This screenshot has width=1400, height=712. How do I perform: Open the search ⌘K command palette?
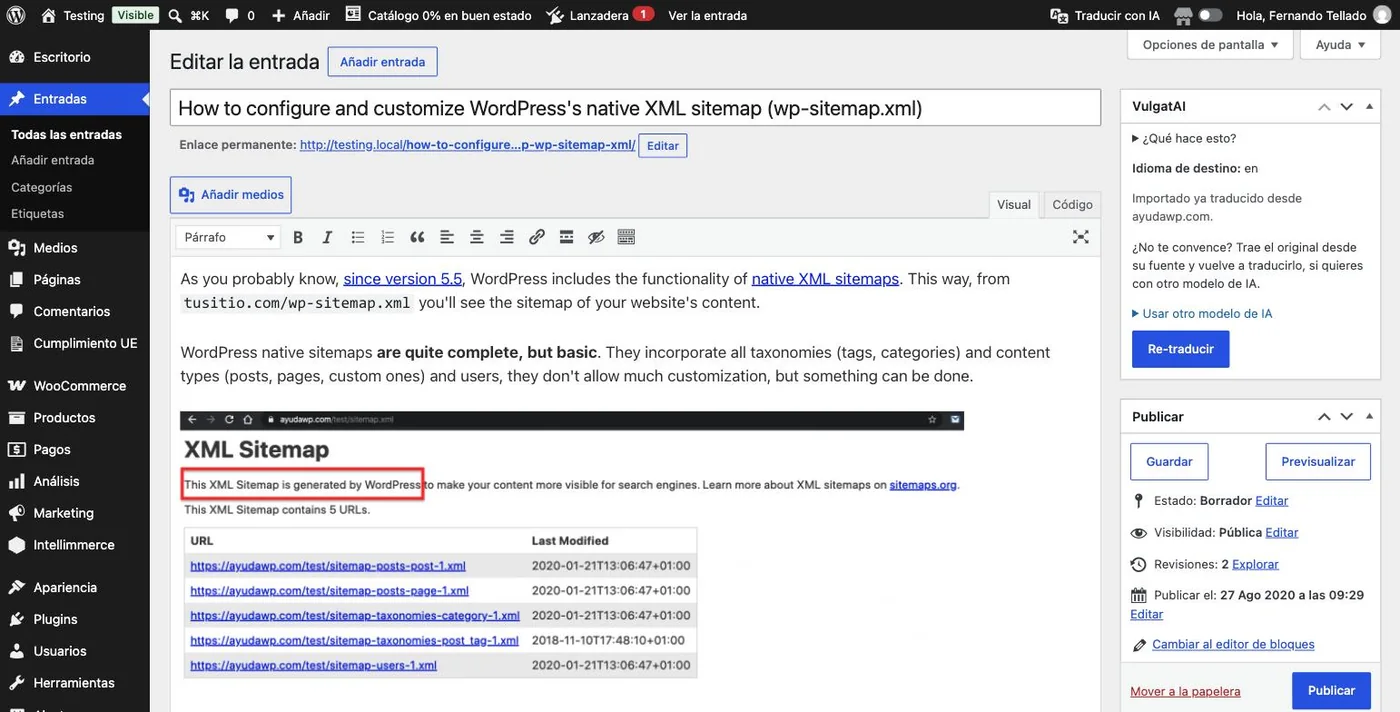point(188,15)
